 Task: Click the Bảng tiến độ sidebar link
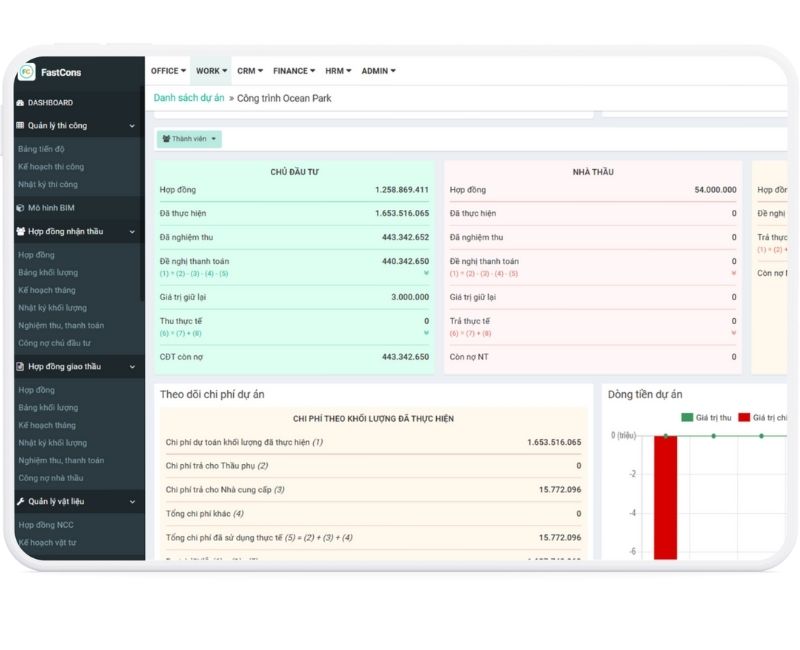click(x=40, y=148)
